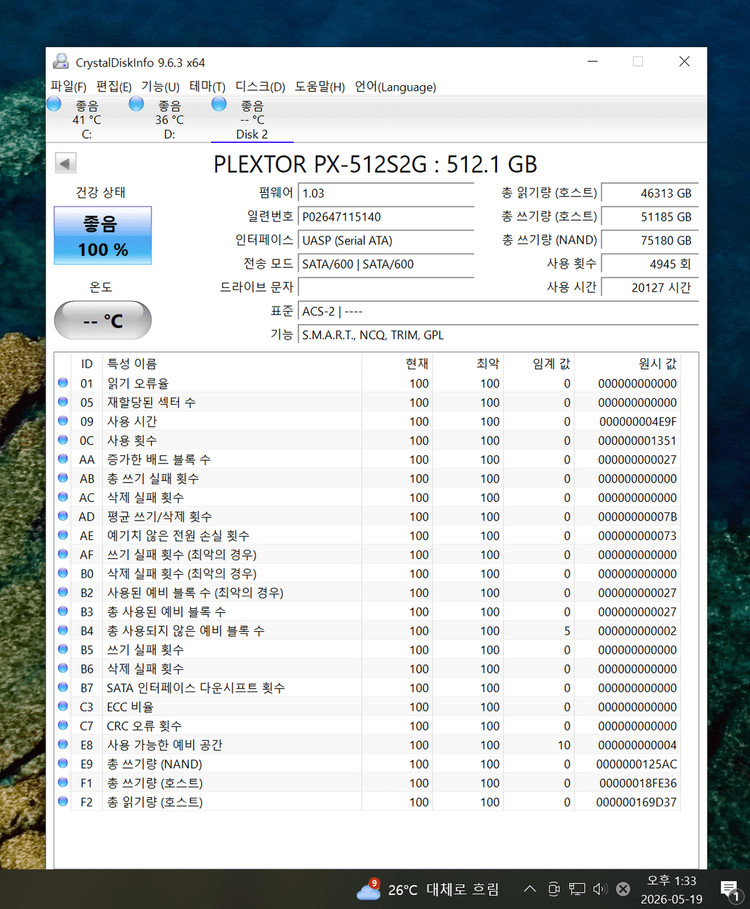Select the 0C 사용 횟수 attribute row
750x909 pixels.
pos(367,440)
